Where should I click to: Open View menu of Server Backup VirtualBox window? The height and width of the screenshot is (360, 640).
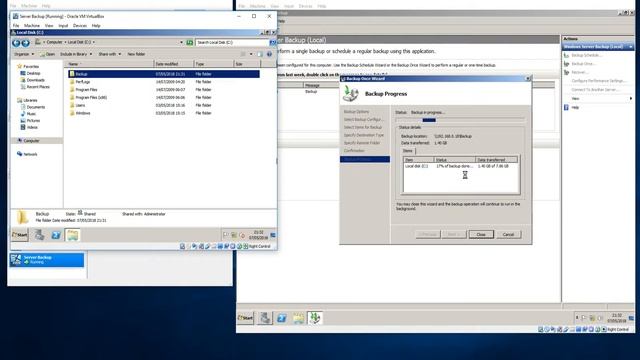tap(49, 25)
